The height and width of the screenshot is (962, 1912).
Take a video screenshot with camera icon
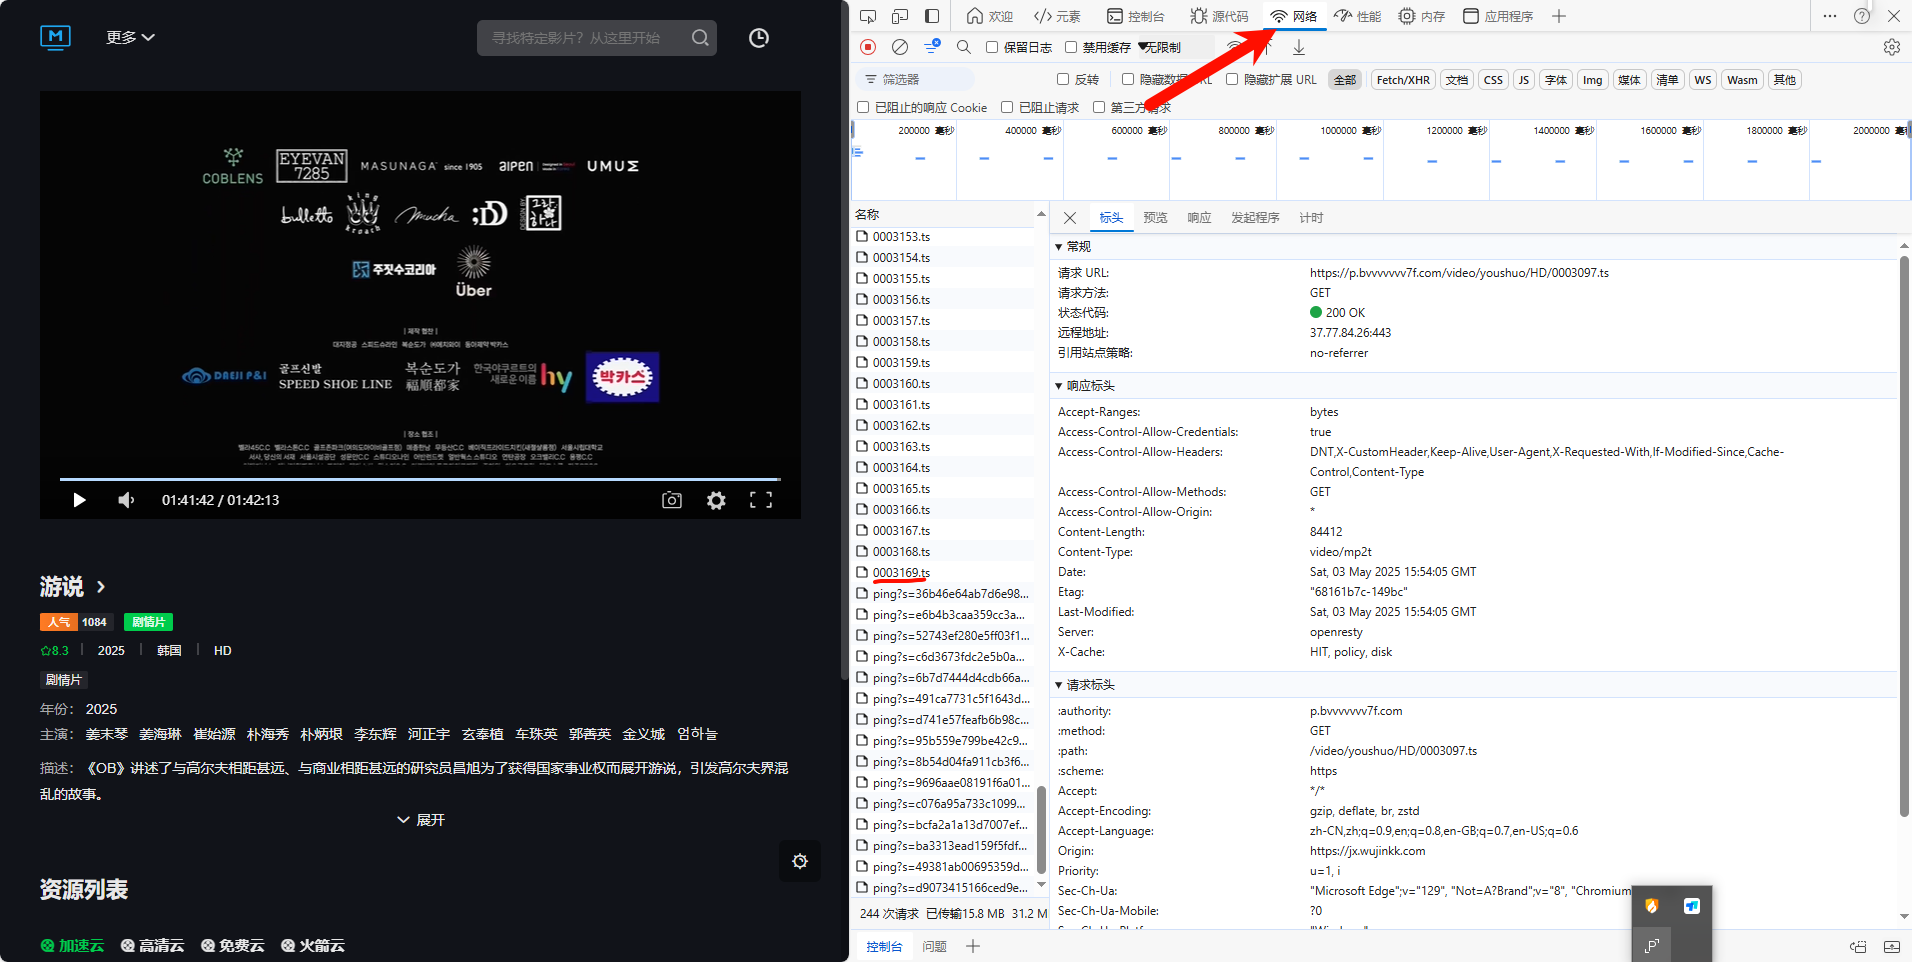(x=672, y=500)
